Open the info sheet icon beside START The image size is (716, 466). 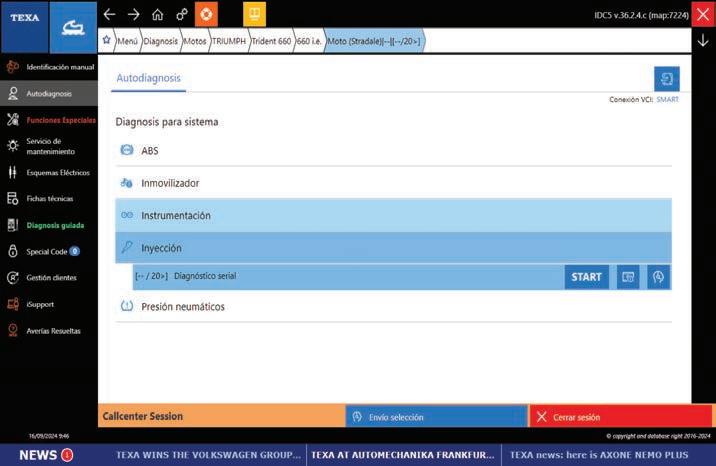point(628,277)
